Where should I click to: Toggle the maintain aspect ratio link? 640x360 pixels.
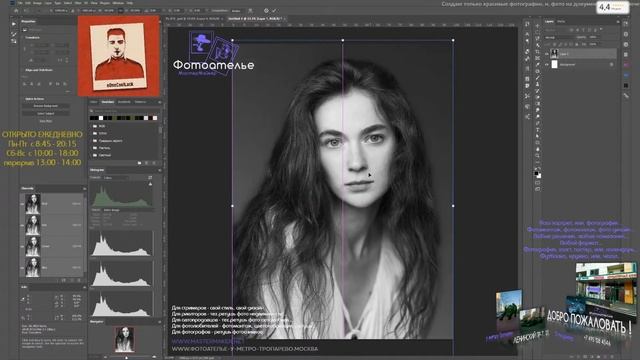coord(121,11)
